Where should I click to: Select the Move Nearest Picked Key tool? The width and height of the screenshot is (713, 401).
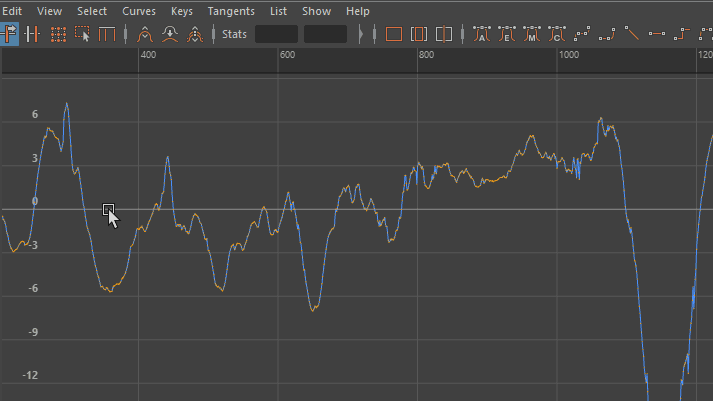coord(10,34)
